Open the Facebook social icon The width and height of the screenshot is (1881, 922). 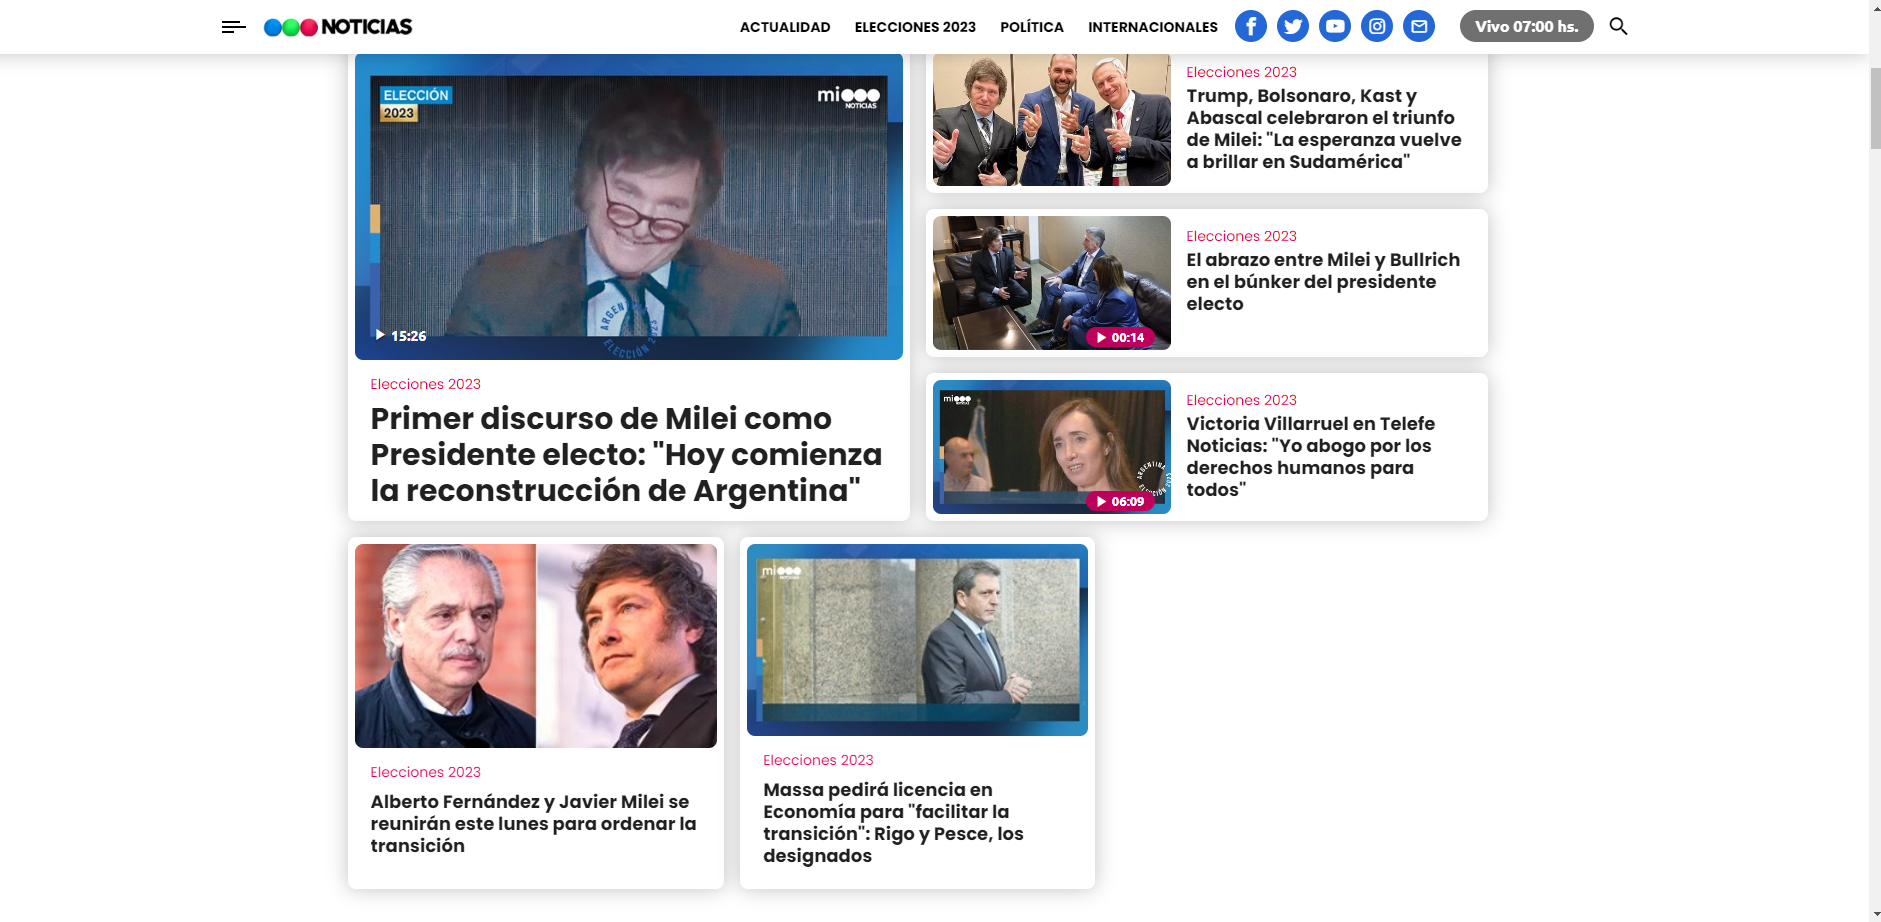point(1251,26)
